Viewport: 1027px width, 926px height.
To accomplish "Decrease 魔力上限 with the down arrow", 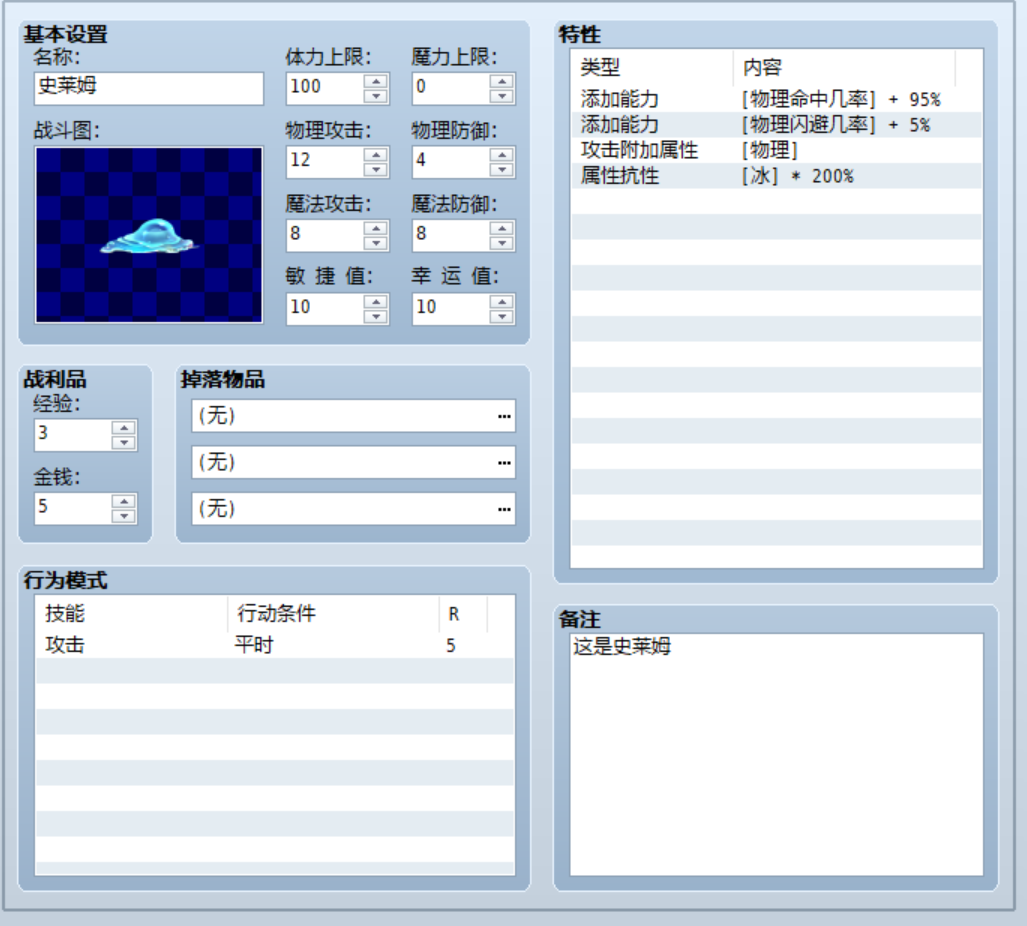I will click(x=502, y=96).
